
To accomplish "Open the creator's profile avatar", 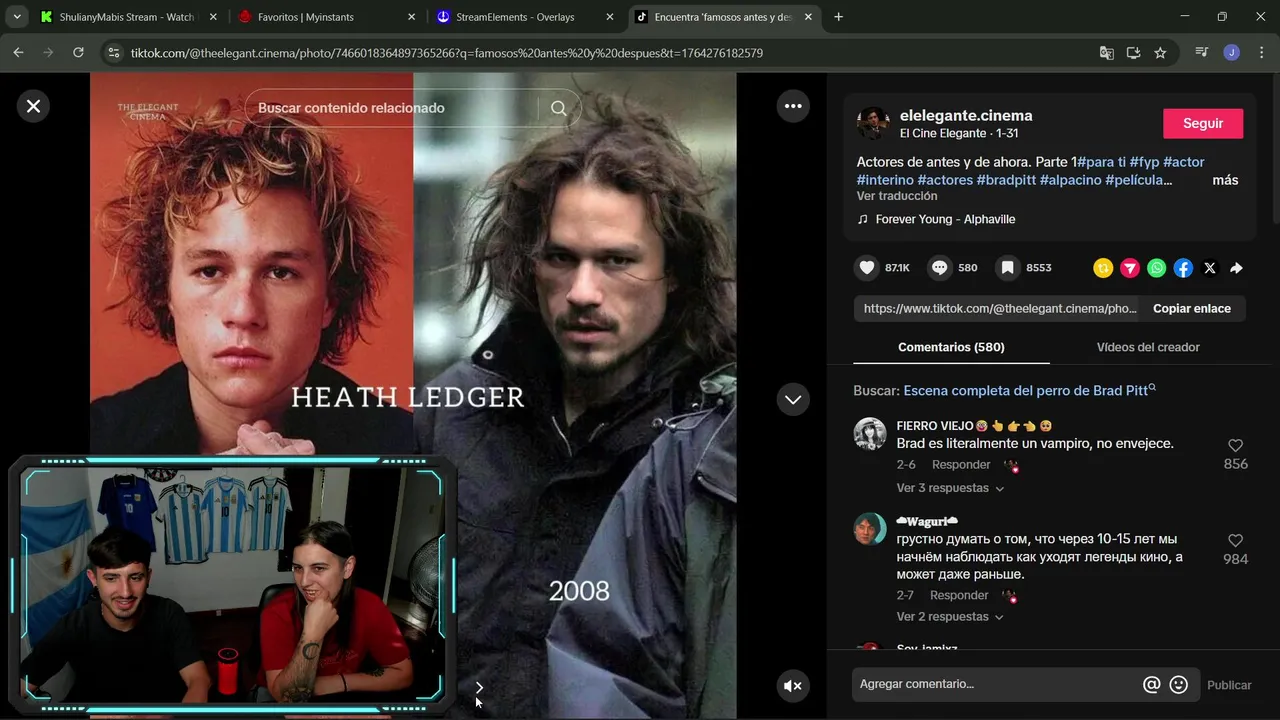I will click(873, 123).
